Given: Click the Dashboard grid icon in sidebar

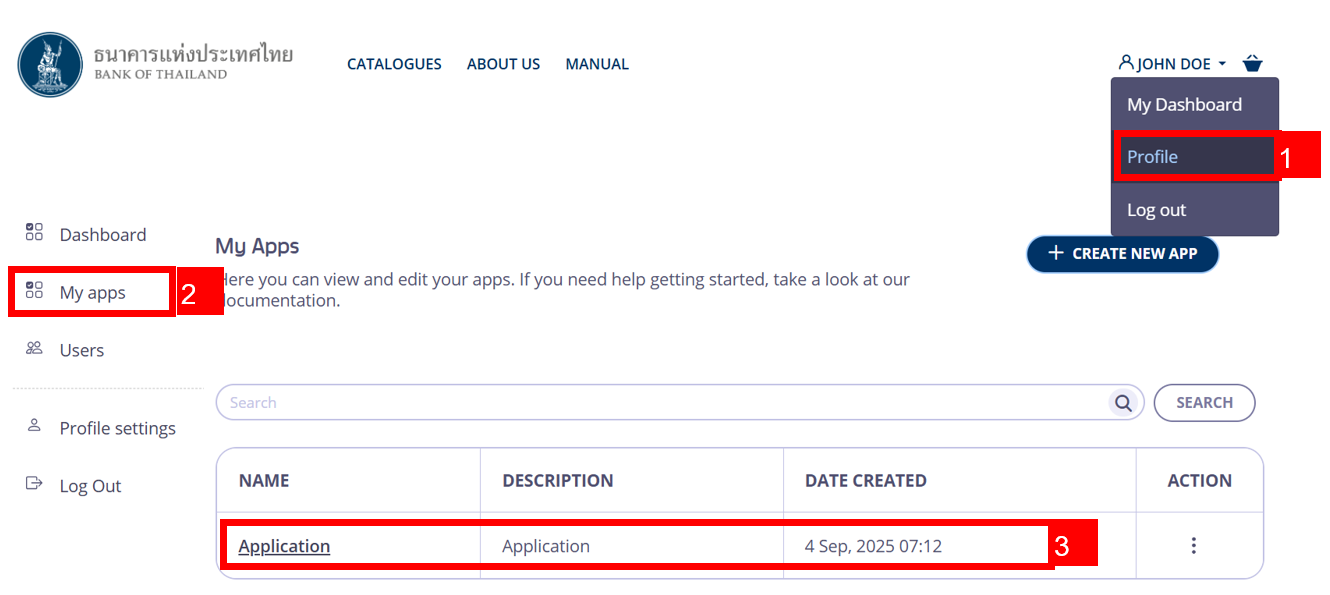Looking at the screenshot, I should [34, 233].
